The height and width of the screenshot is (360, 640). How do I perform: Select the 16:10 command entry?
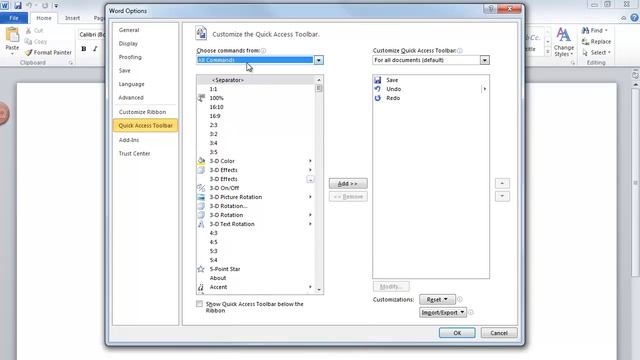[x=256, y=107]
